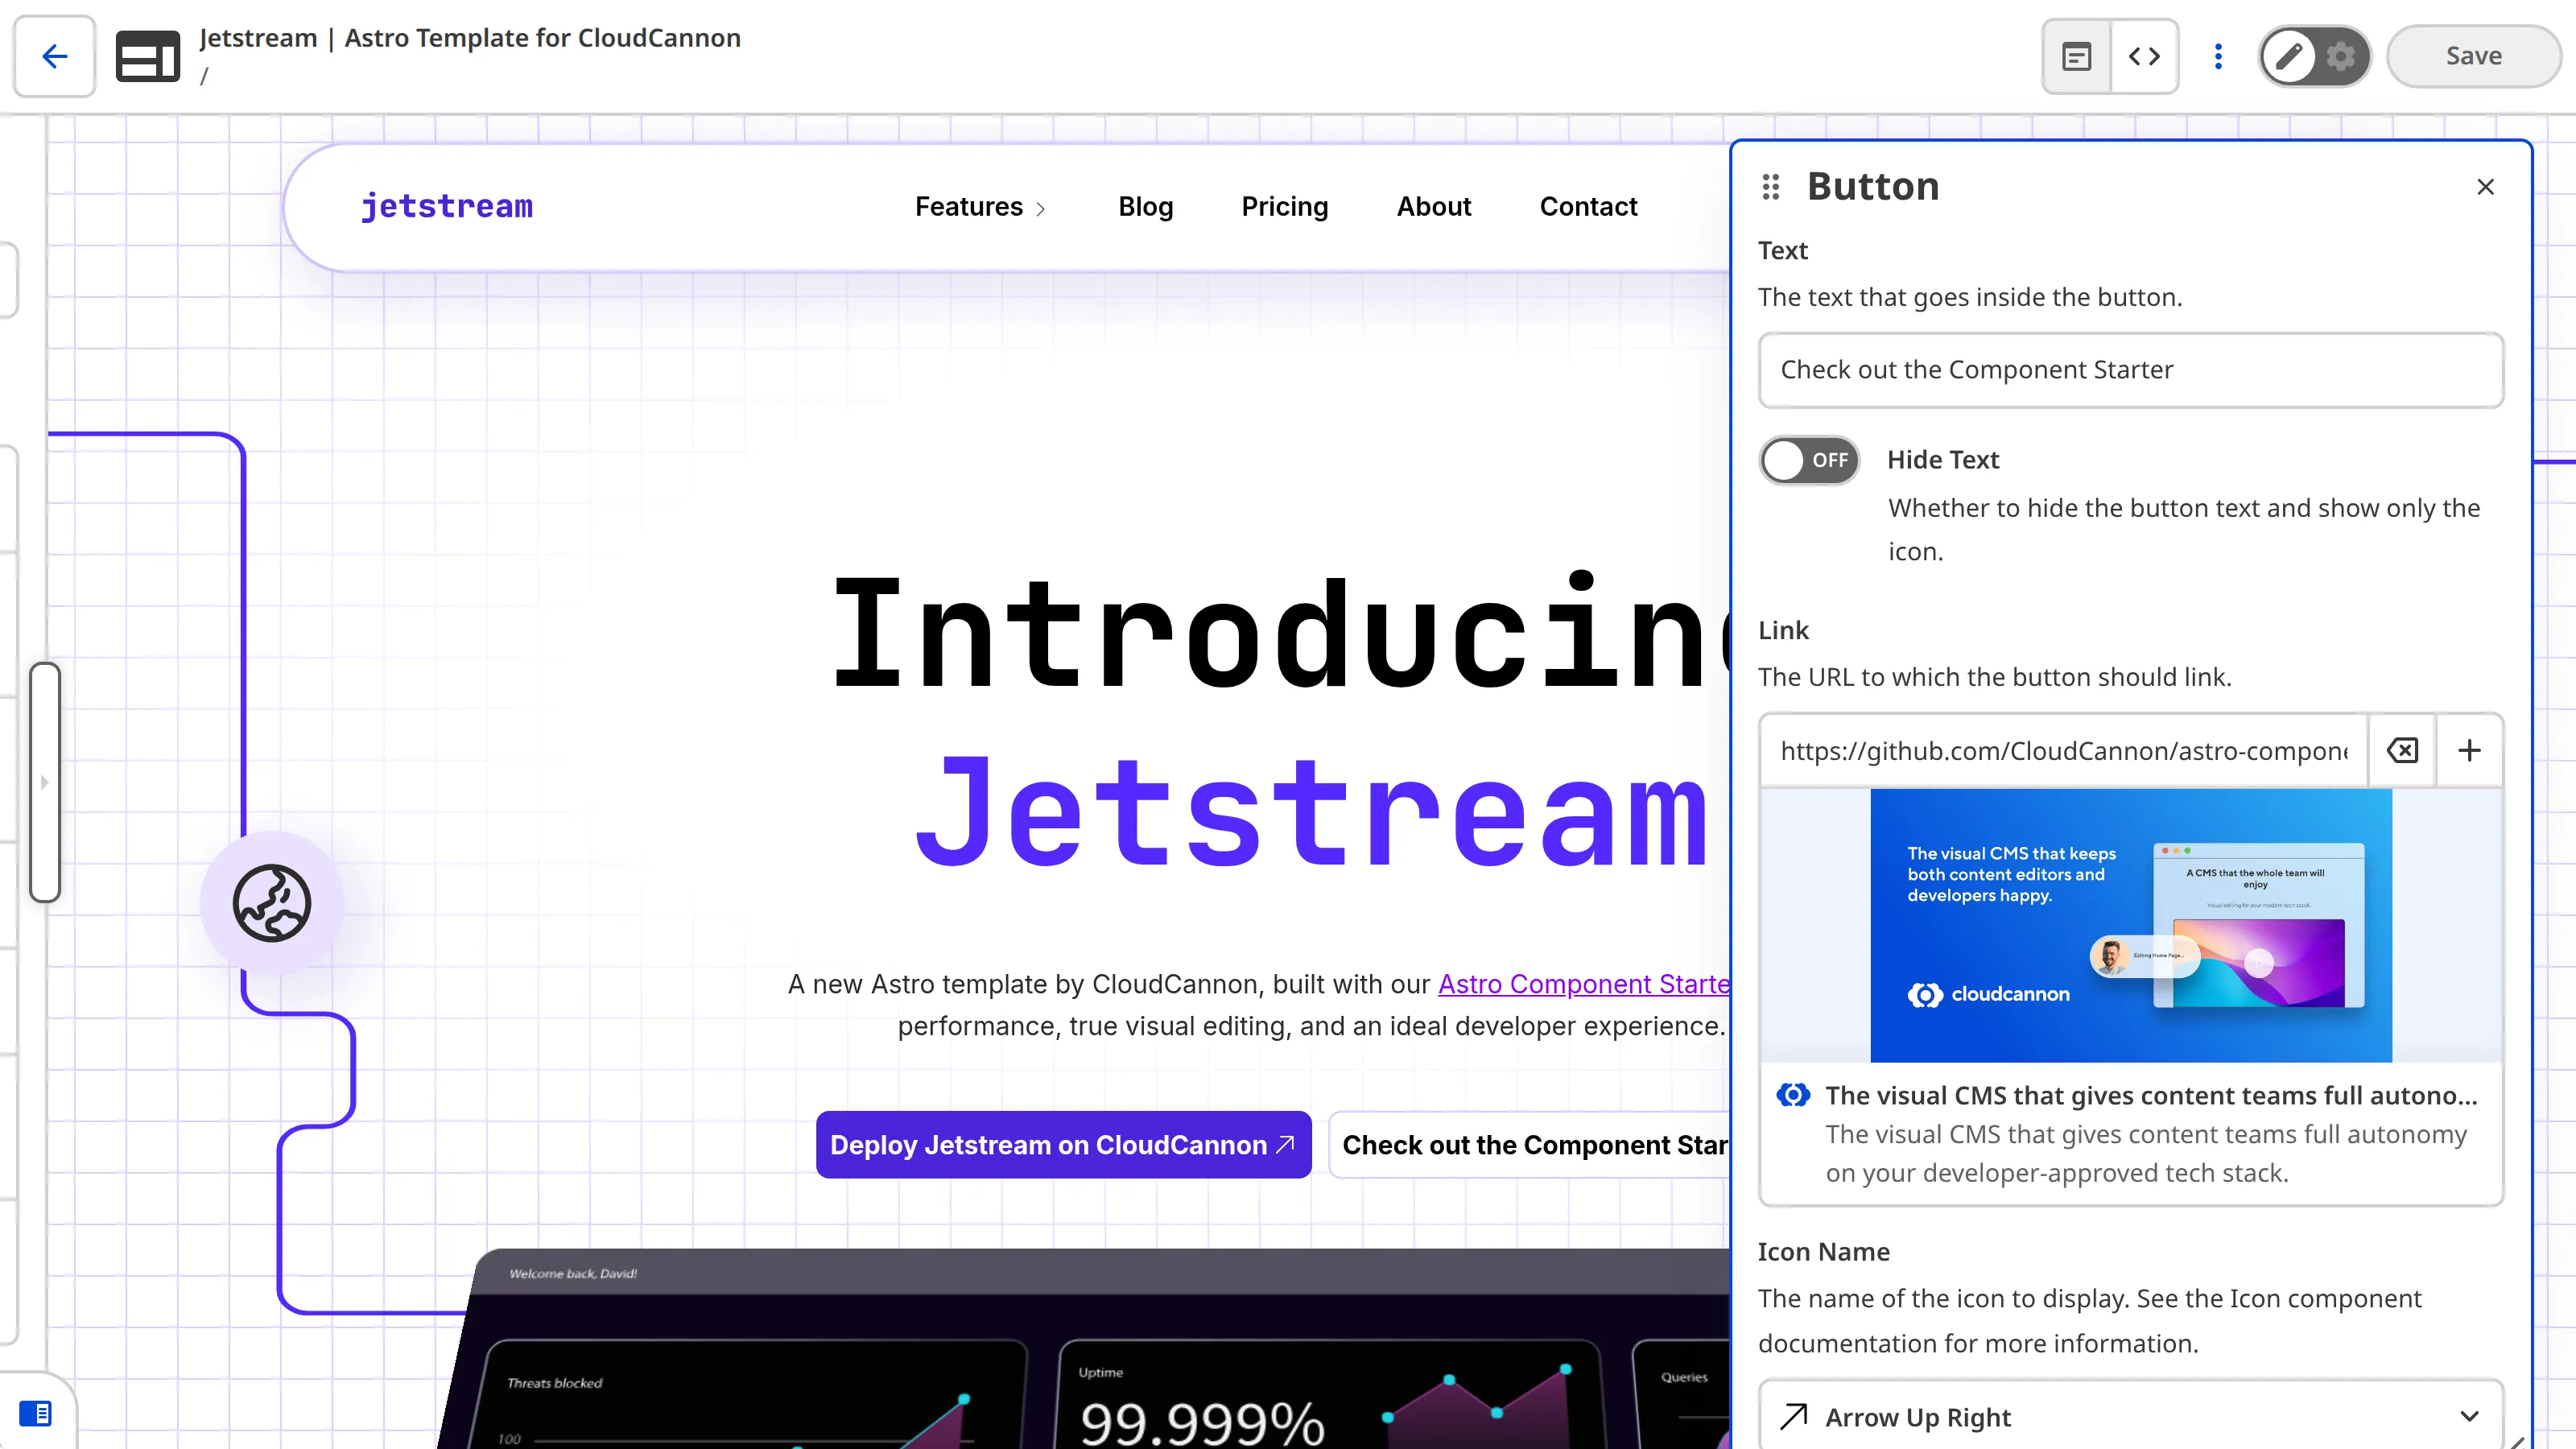
Task: Click the jetstream logo
Action: coord(447,206)
